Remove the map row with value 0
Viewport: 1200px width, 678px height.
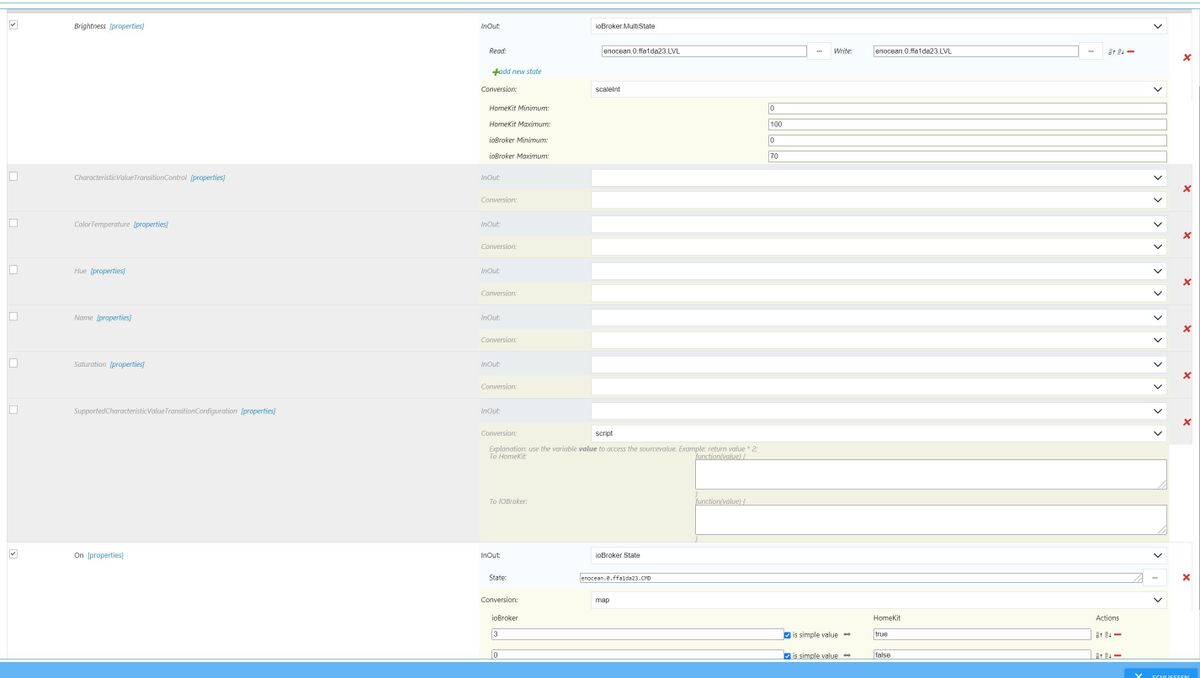[1117, 655]
